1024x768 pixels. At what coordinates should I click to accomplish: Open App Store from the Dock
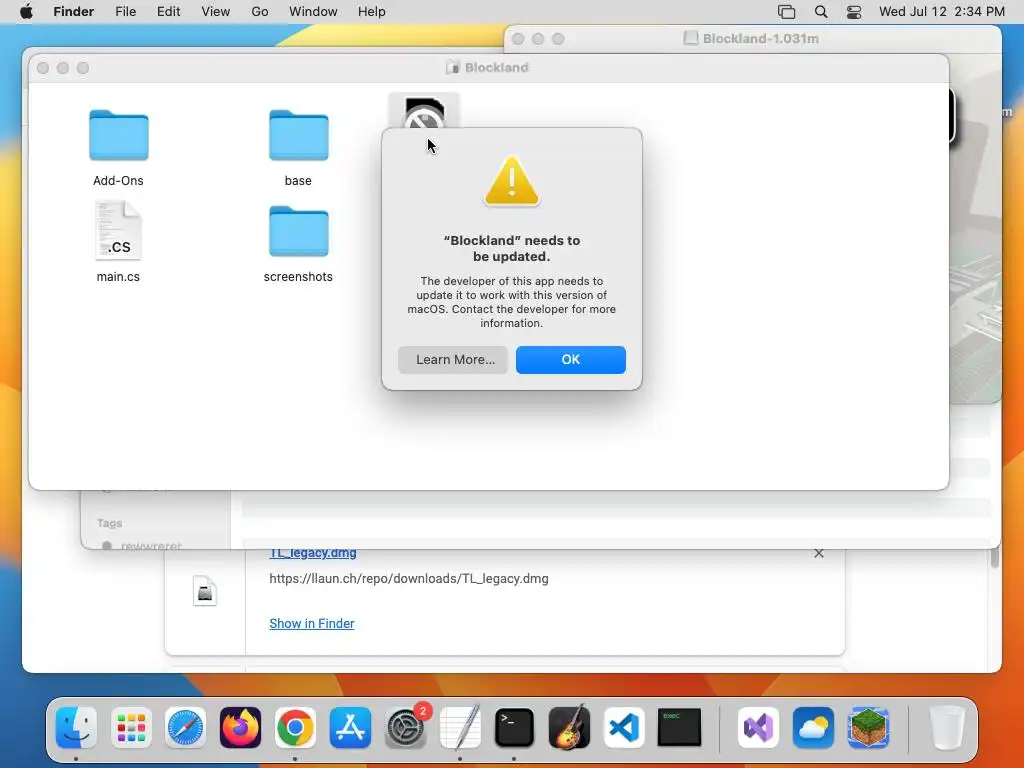tap(350, 727)
